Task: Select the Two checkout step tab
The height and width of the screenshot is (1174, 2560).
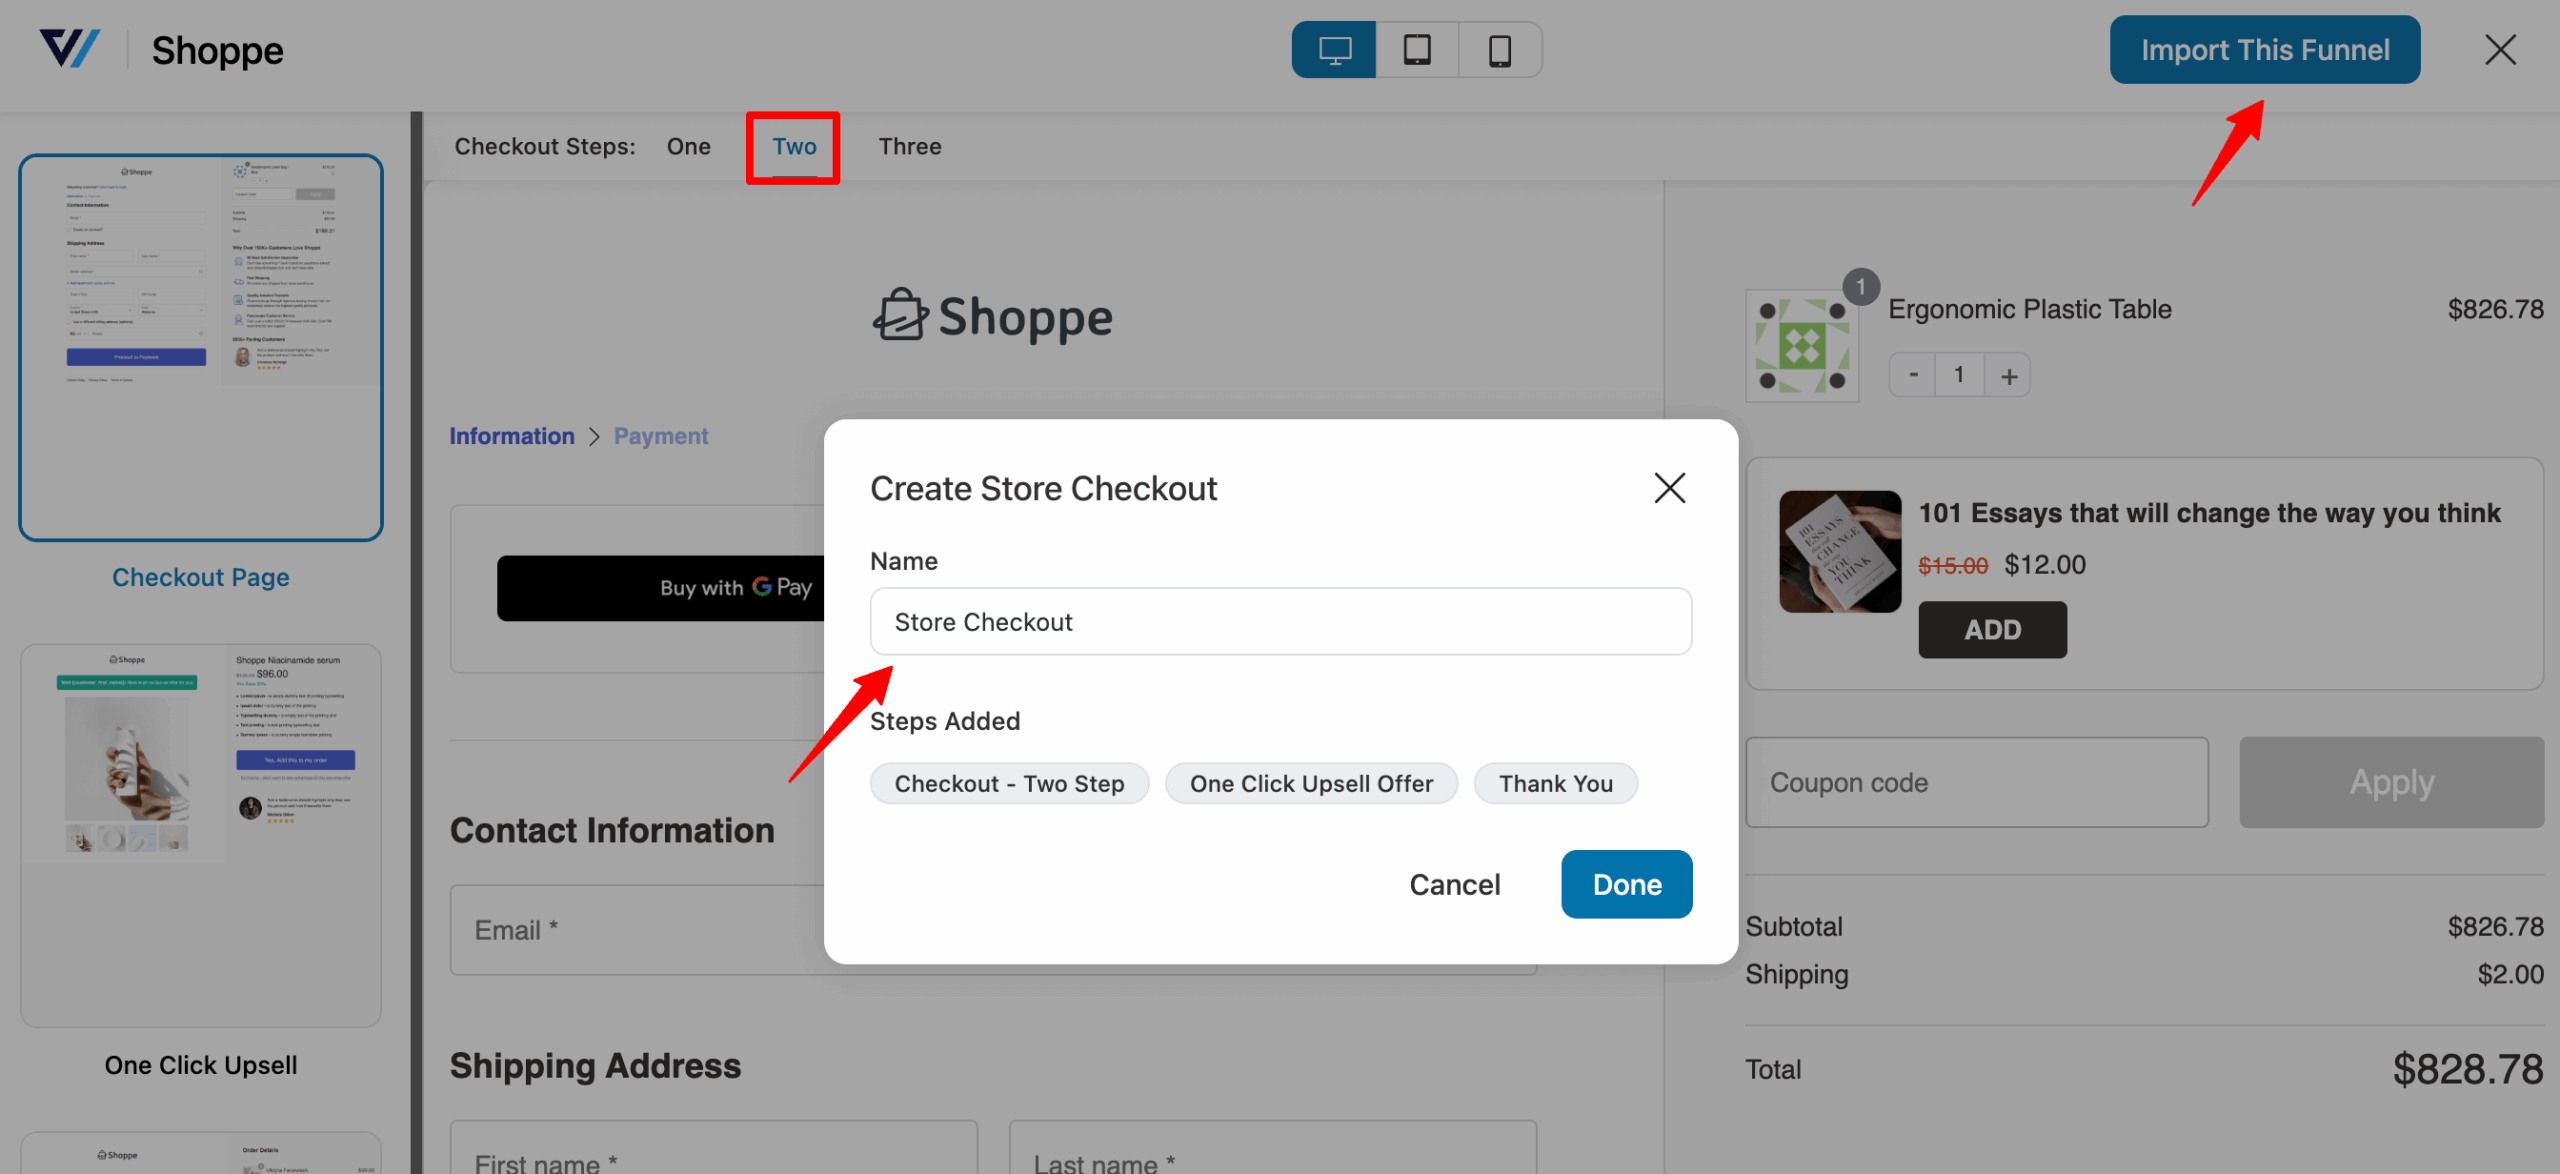Action: (x=794, y=147)
